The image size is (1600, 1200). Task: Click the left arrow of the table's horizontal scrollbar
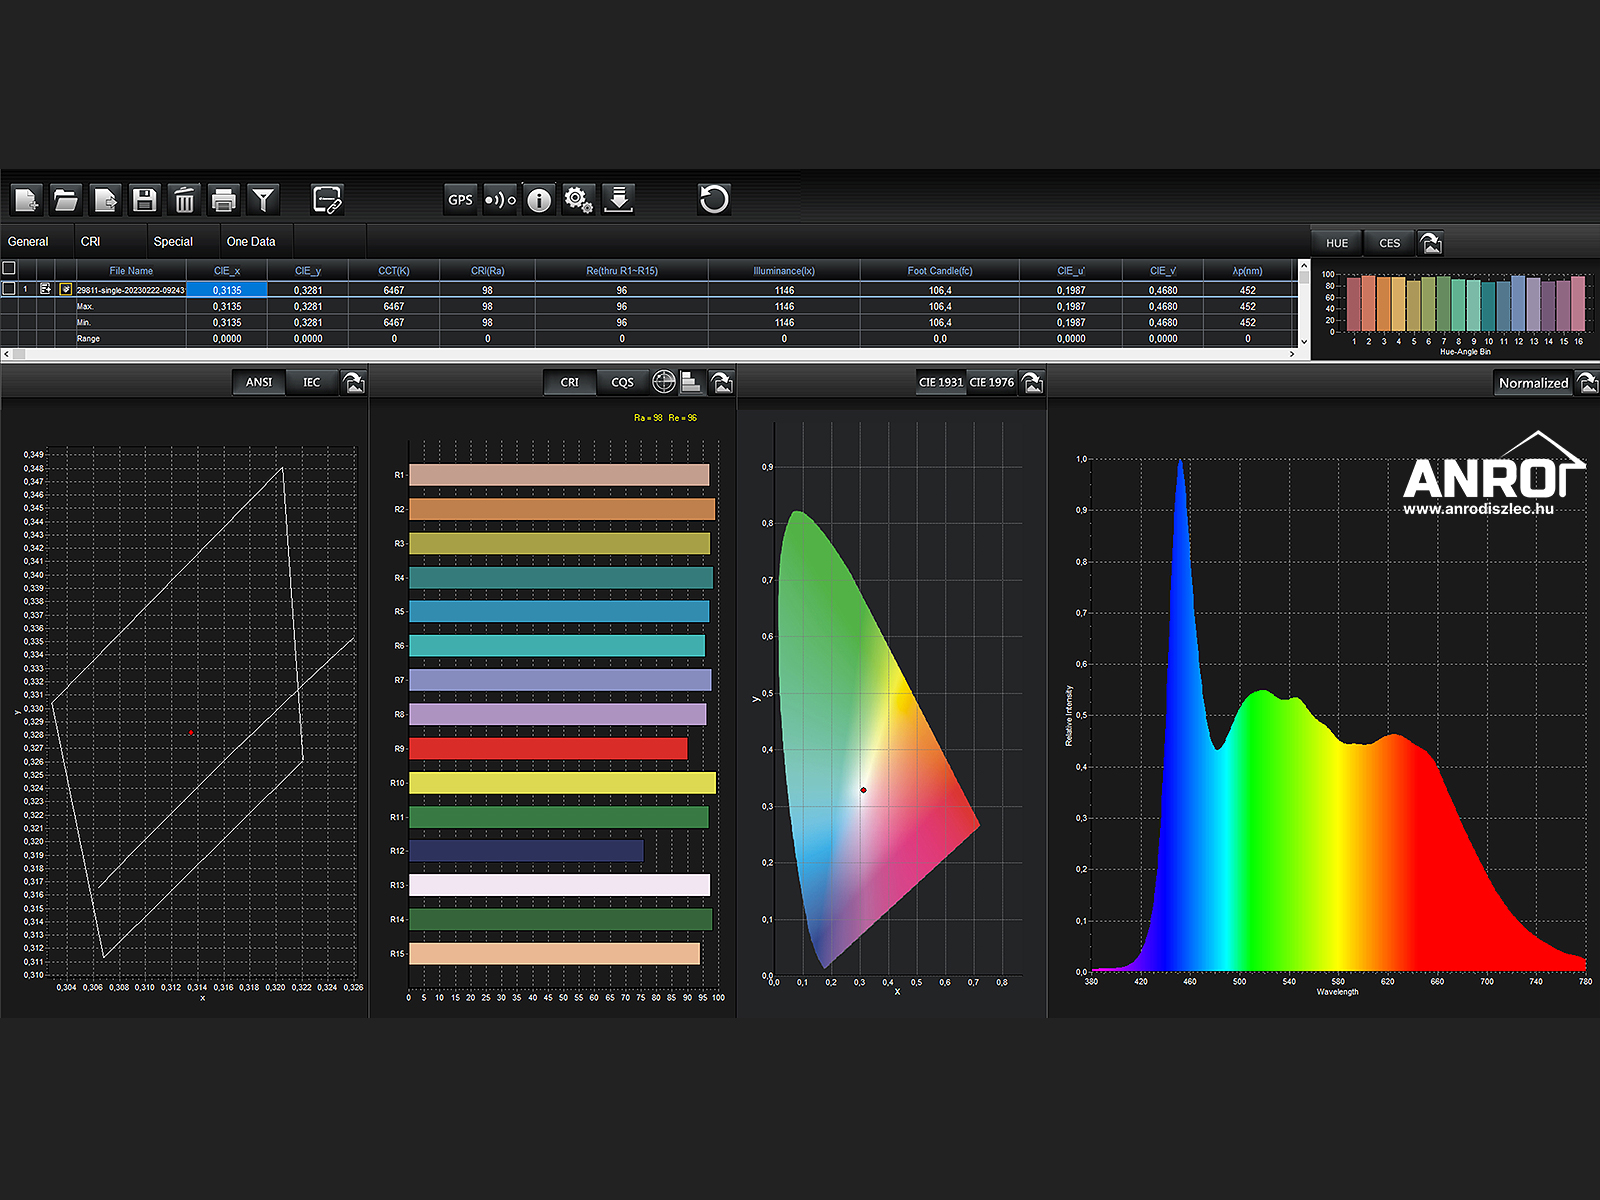(x=7, y=354)
